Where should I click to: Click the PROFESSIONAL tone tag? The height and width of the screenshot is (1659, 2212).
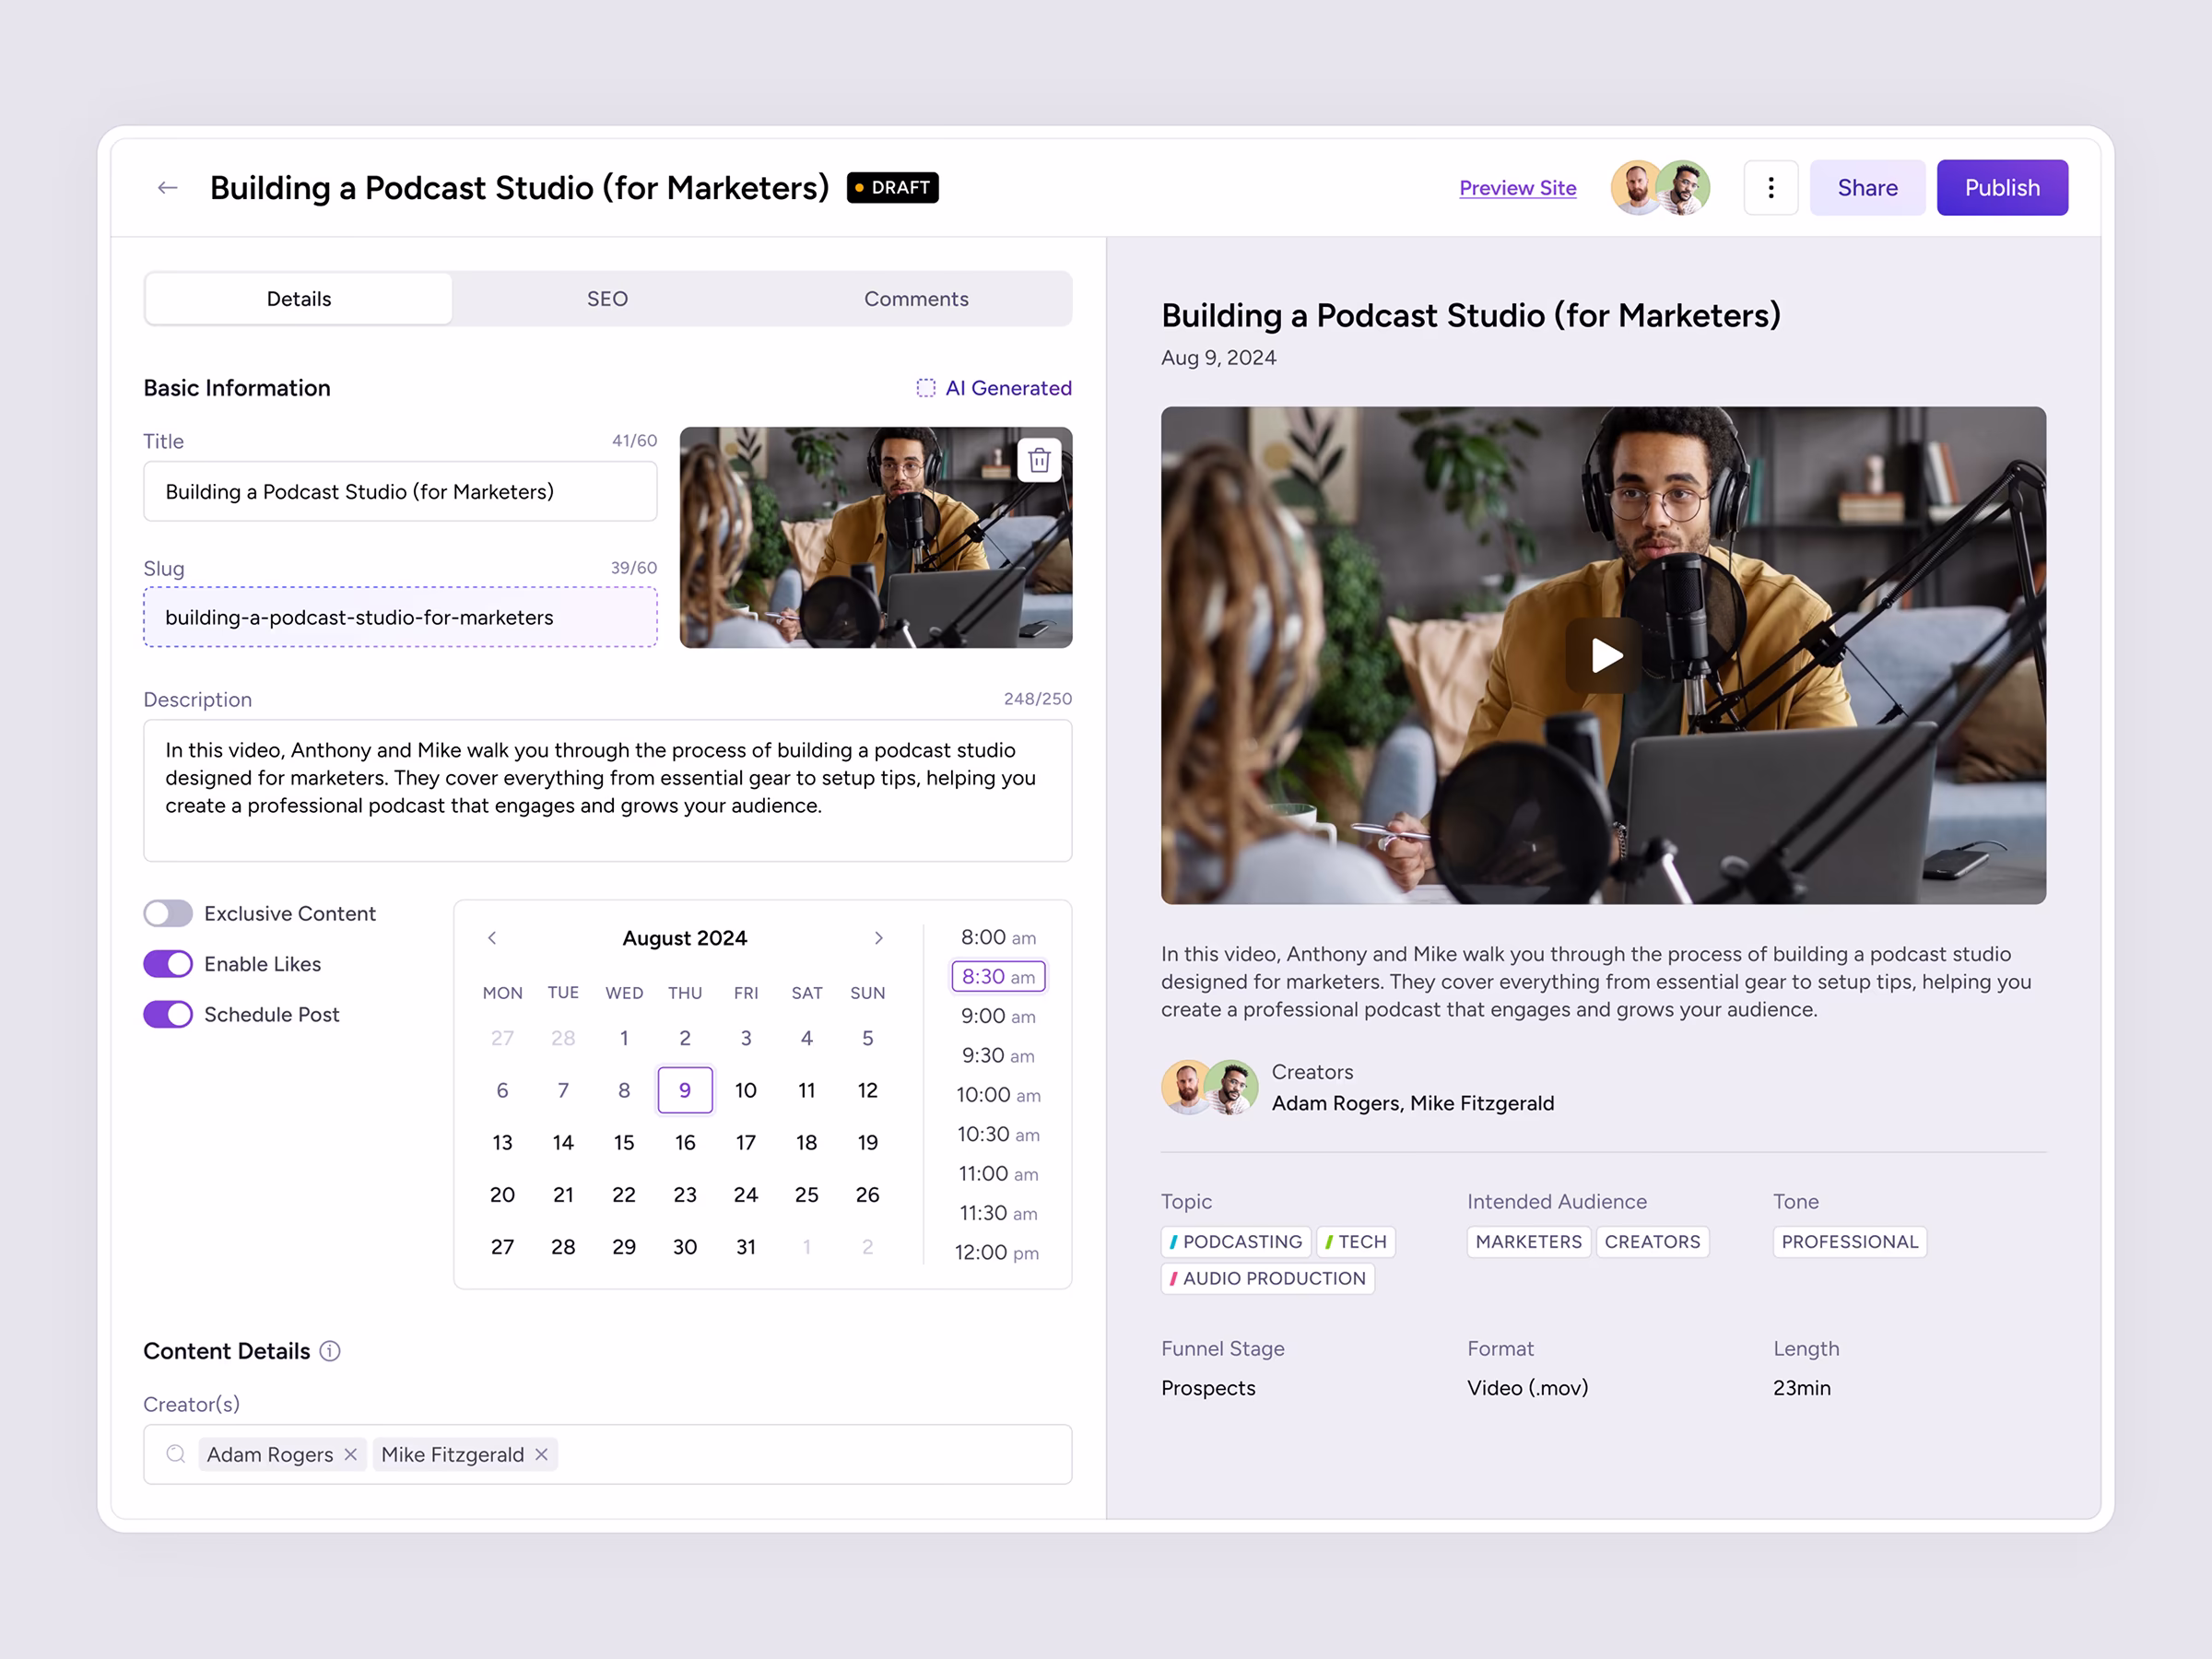(1850, 1241)
